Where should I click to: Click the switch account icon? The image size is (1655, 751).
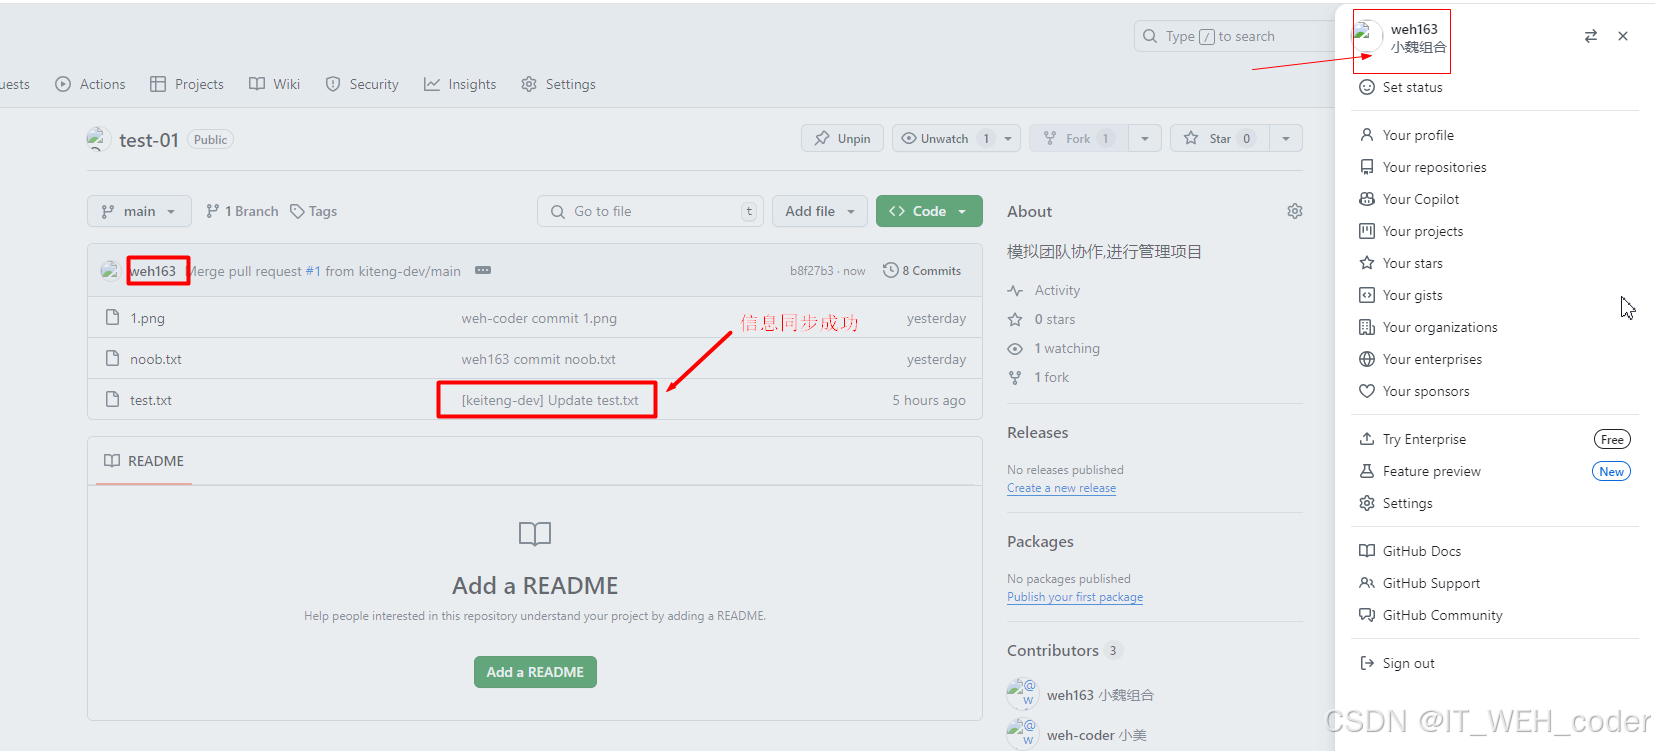point(1591,36)
